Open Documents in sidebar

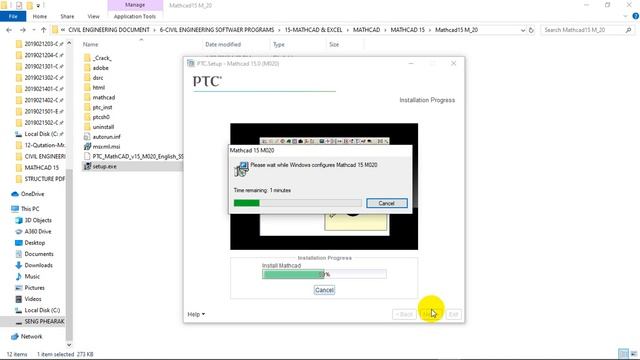[34, 254]
